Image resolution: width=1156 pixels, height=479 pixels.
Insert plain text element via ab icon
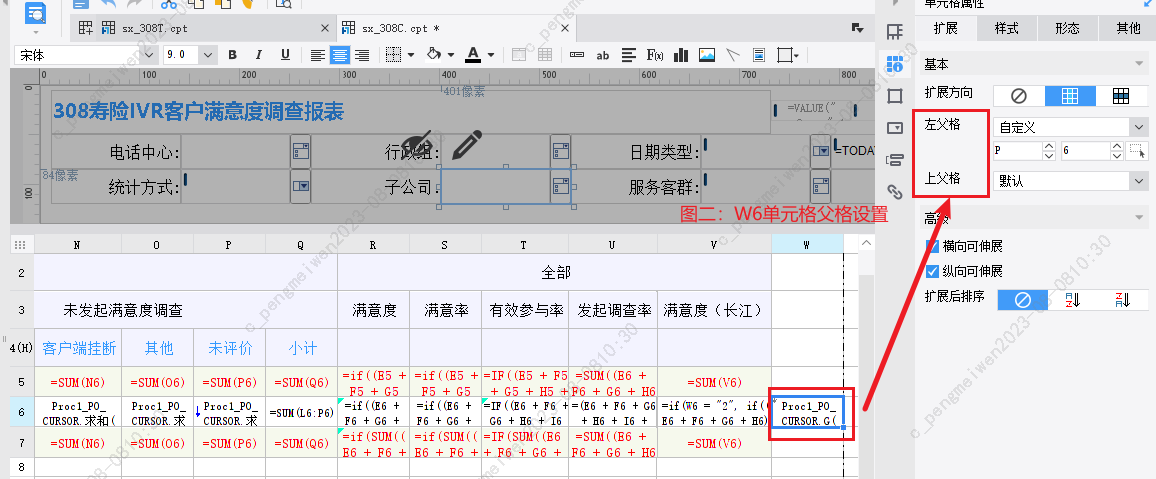tap(602, 55)
